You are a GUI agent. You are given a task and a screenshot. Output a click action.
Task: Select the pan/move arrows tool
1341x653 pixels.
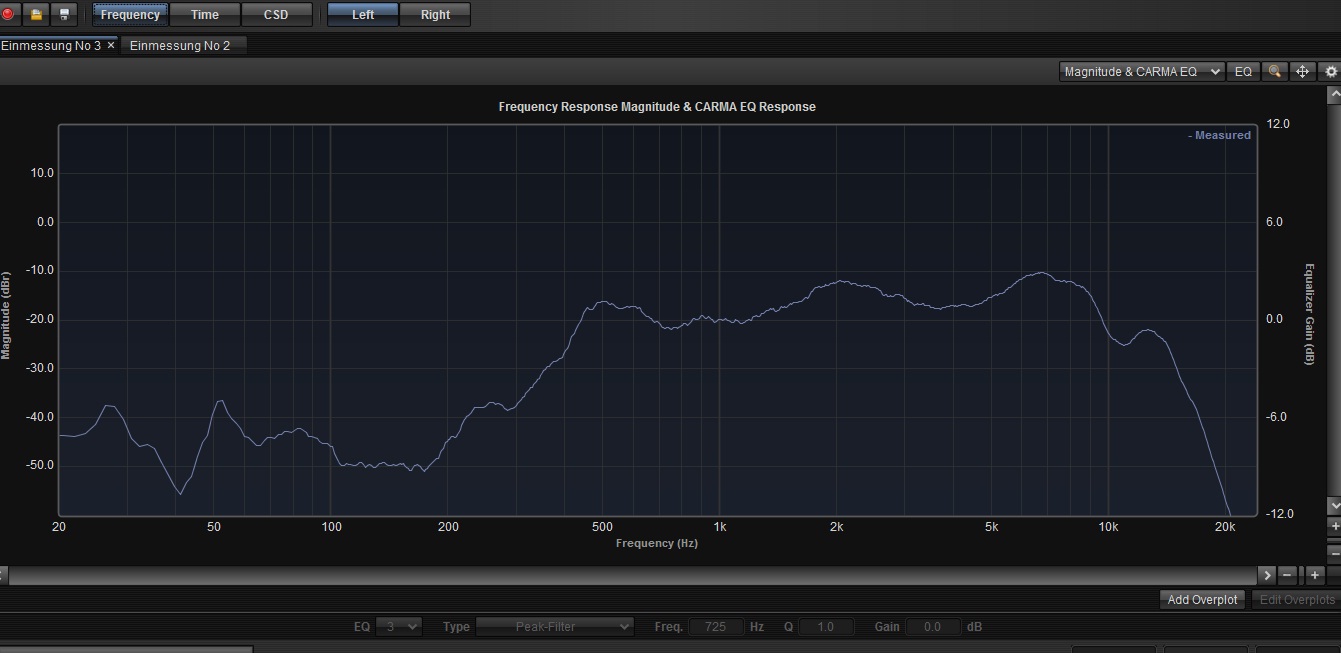point(1302,72)
